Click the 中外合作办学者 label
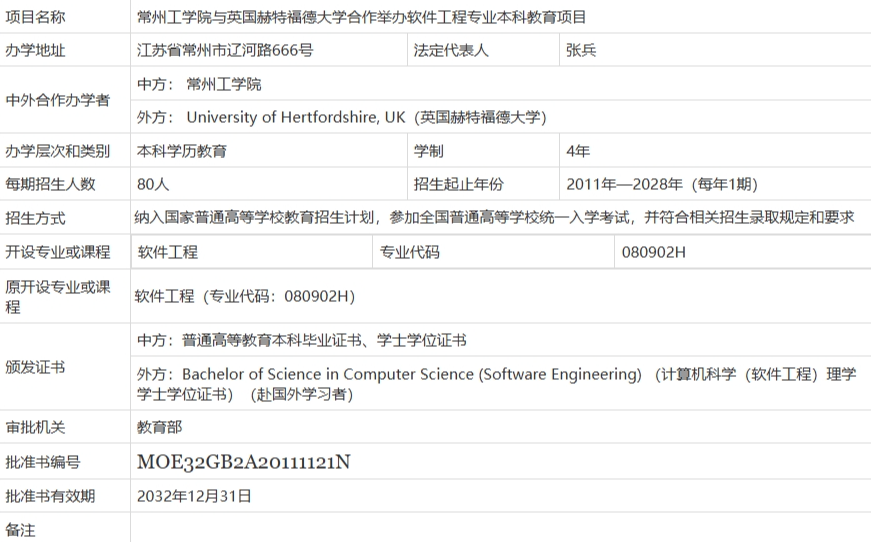The width and height of the screenshot is (871, 542). click(x=58, y=101)
